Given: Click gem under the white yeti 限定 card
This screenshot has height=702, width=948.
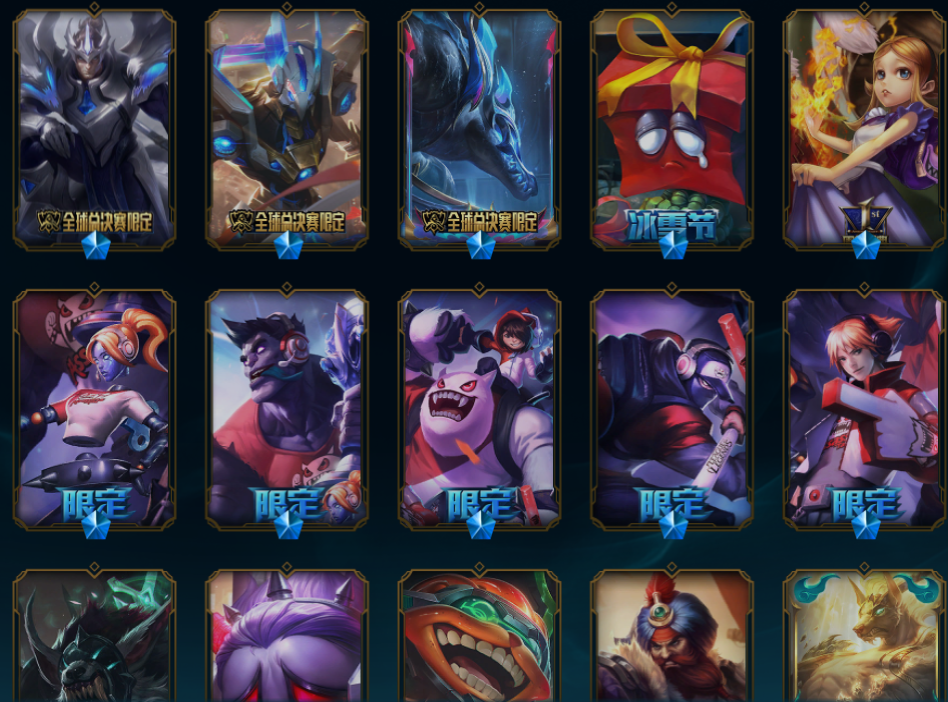Looking at the screenshot, I should (x=481, y=526).
